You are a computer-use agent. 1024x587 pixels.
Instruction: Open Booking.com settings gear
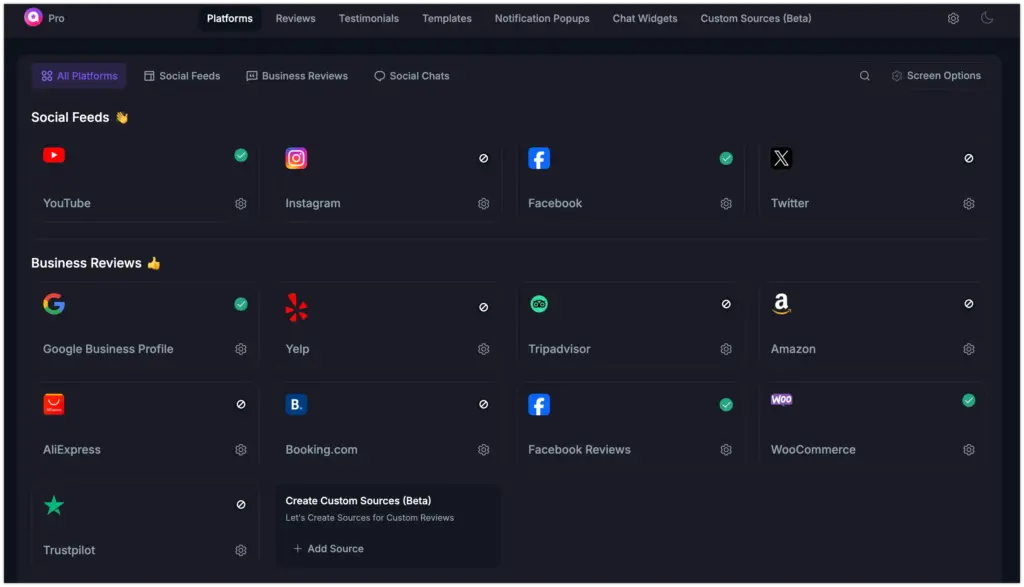(x=483, y=450)
